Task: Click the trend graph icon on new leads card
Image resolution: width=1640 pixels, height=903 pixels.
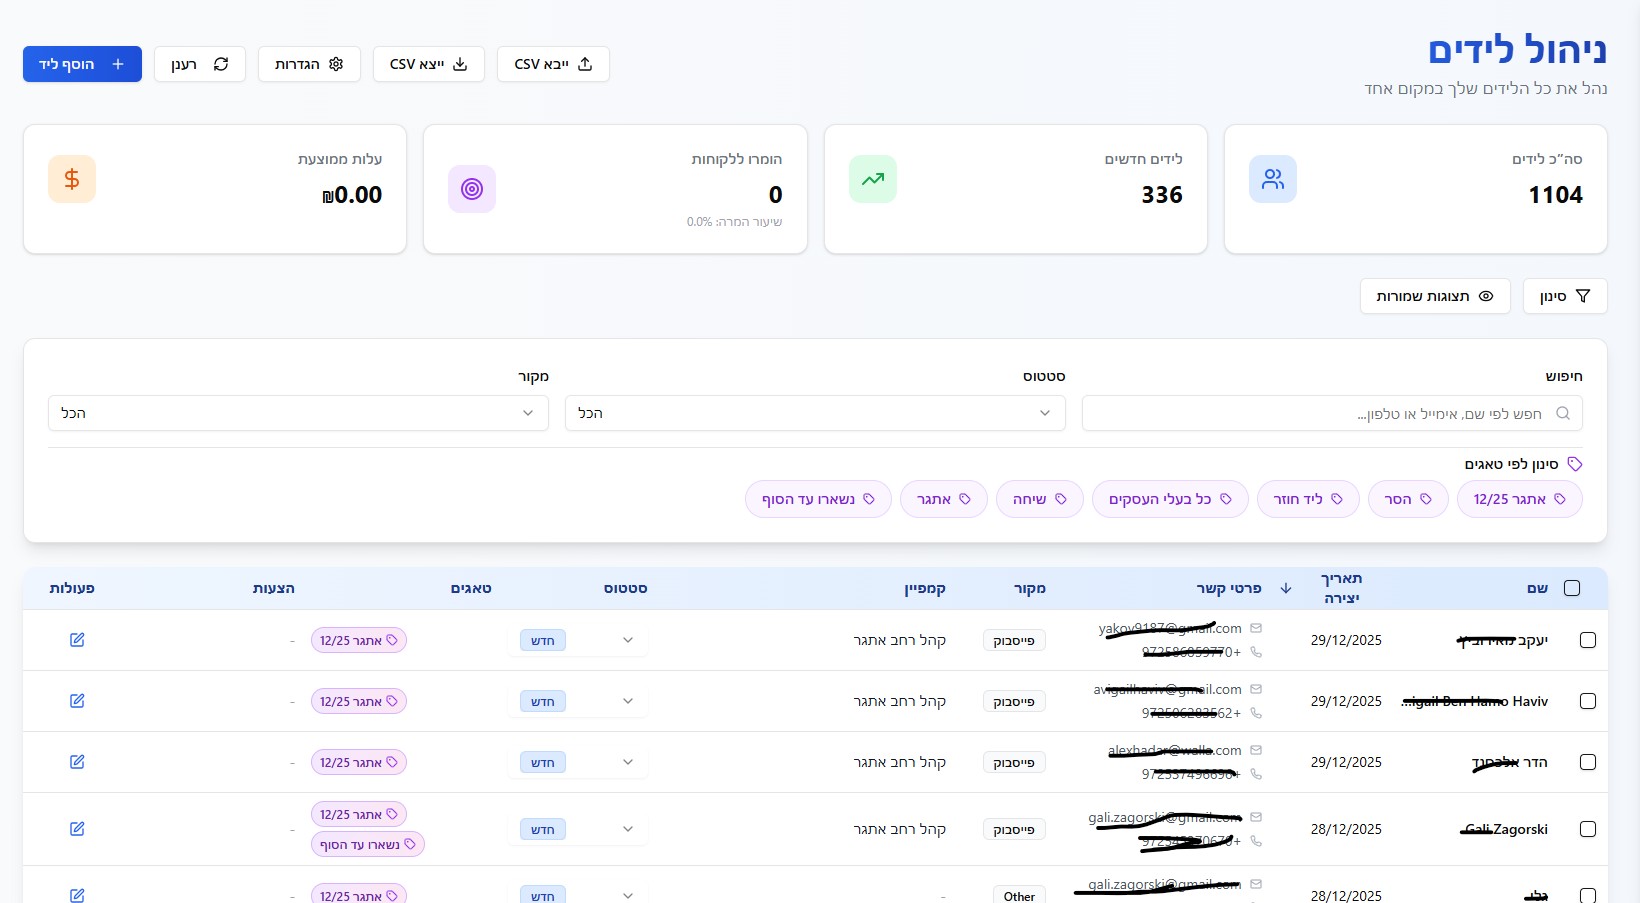Action: click(x=873, y=179)
